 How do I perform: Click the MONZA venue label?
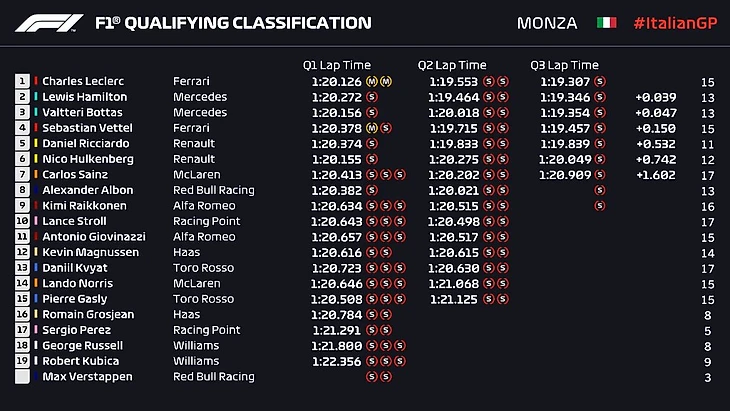tap(548, 23)
